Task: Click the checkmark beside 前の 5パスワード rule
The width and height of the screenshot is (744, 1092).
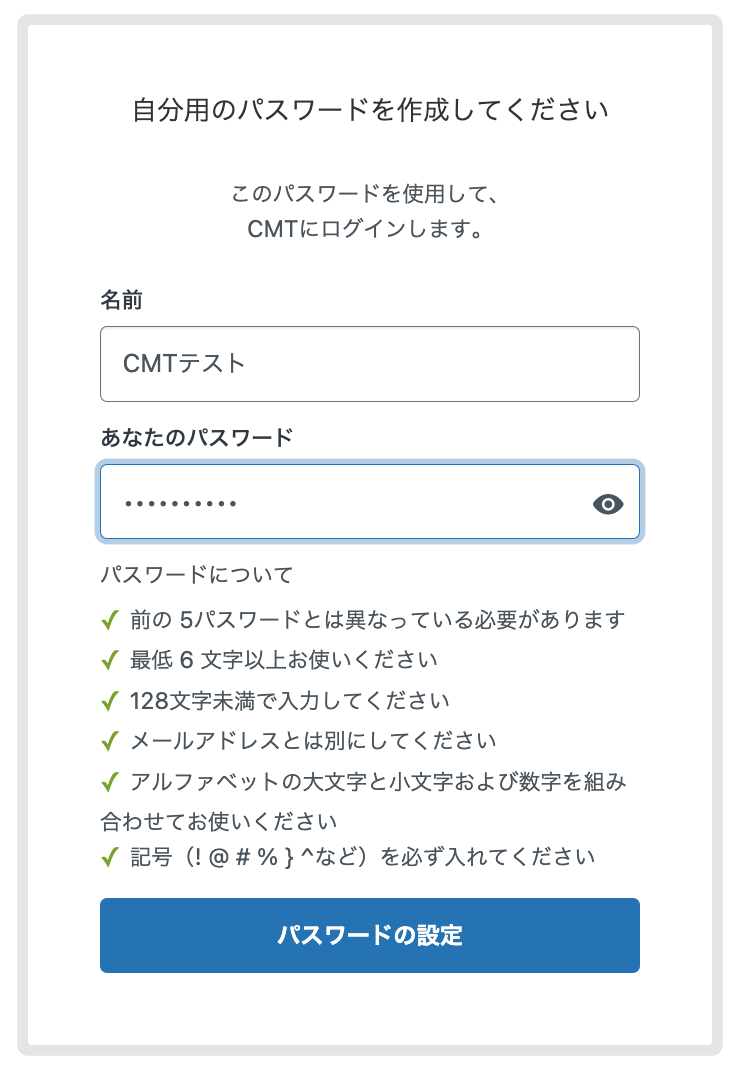Action: (110, 621)
